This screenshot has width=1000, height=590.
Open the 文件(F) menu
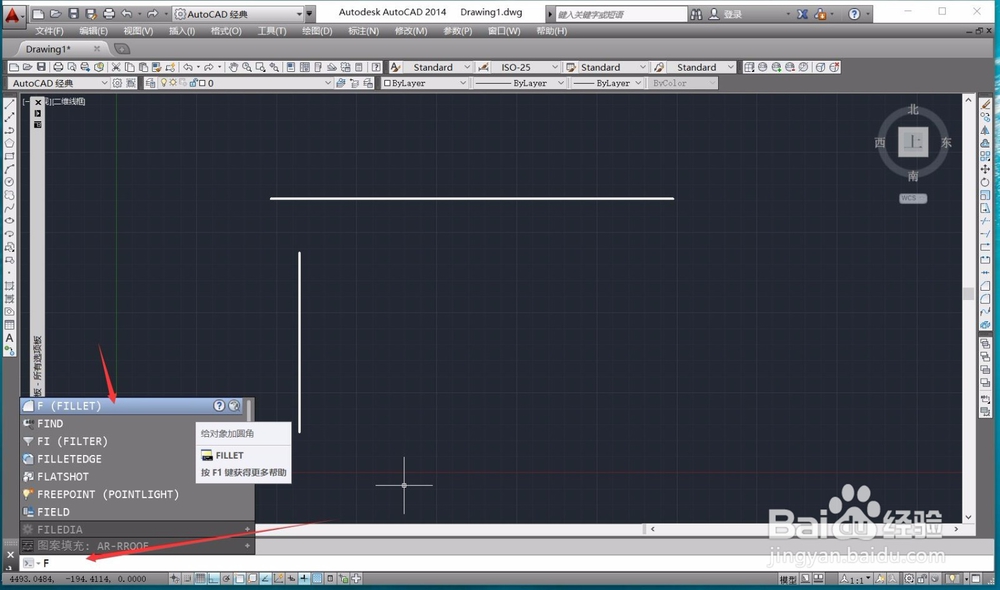[x=49, y=31]
